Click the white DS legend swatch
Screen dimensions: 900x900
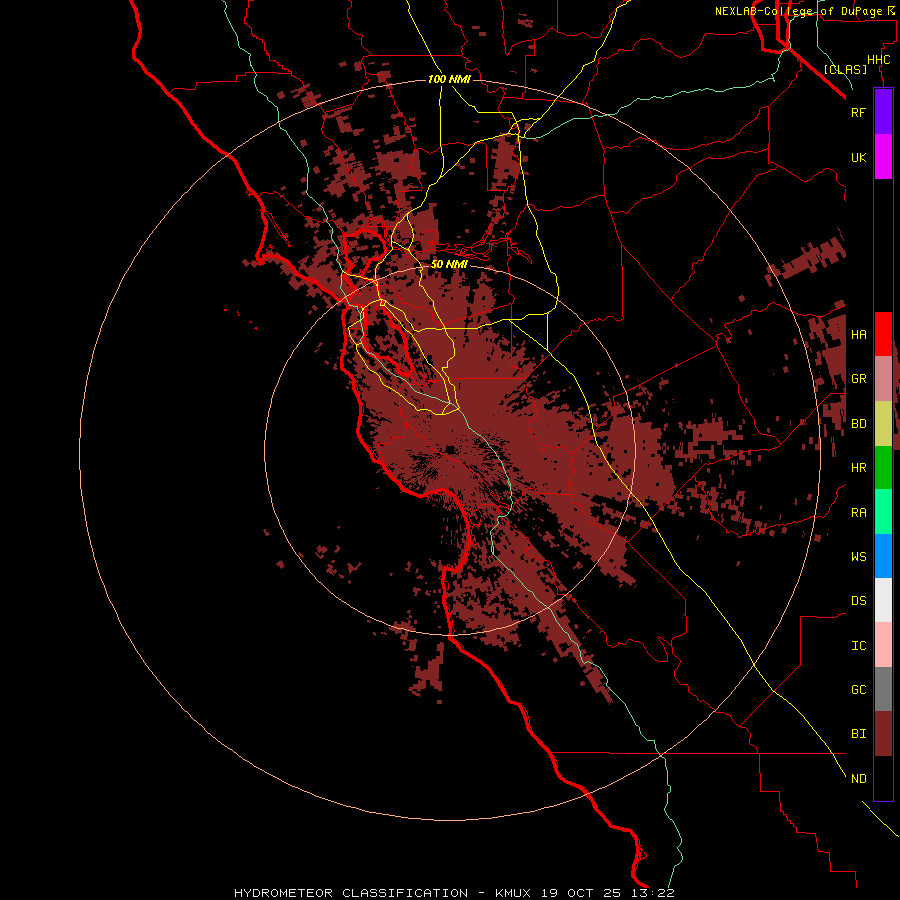(x=883, y=600)
